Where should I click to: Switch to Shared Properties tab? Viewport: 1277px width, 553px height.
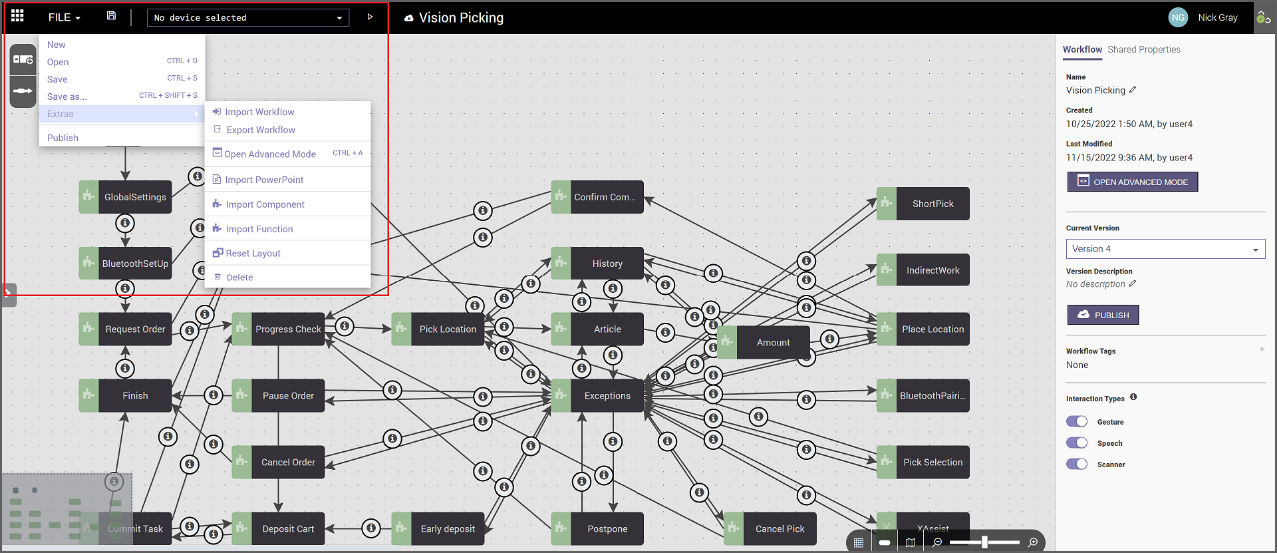[x=1144, y=49]
